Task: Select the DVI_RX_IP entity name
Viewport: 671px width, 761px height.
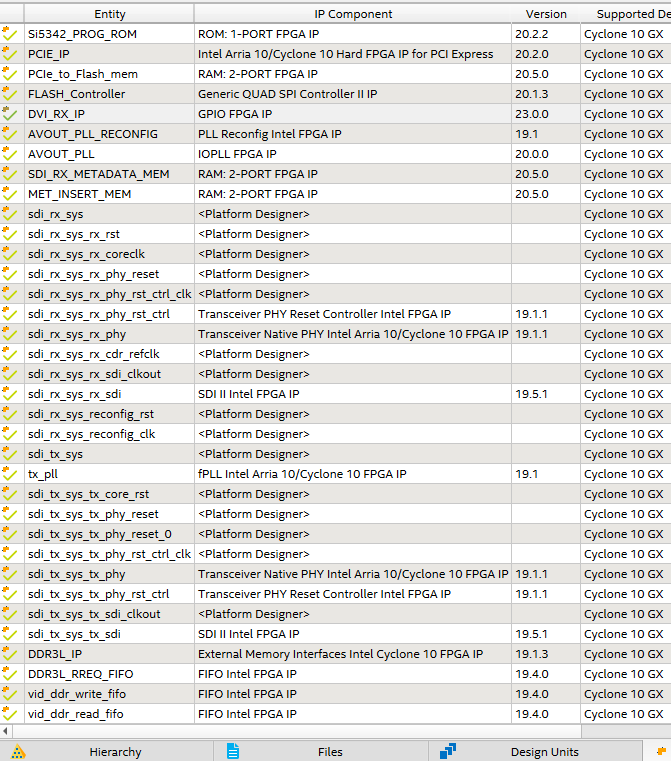Action: click(x=56, y=114)
